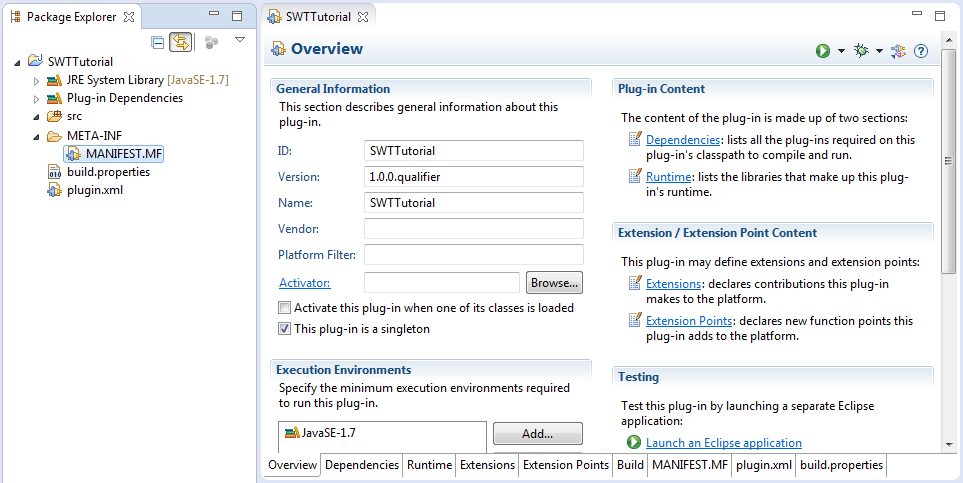Click the icon beside Extension Points link

click(635, 320)
